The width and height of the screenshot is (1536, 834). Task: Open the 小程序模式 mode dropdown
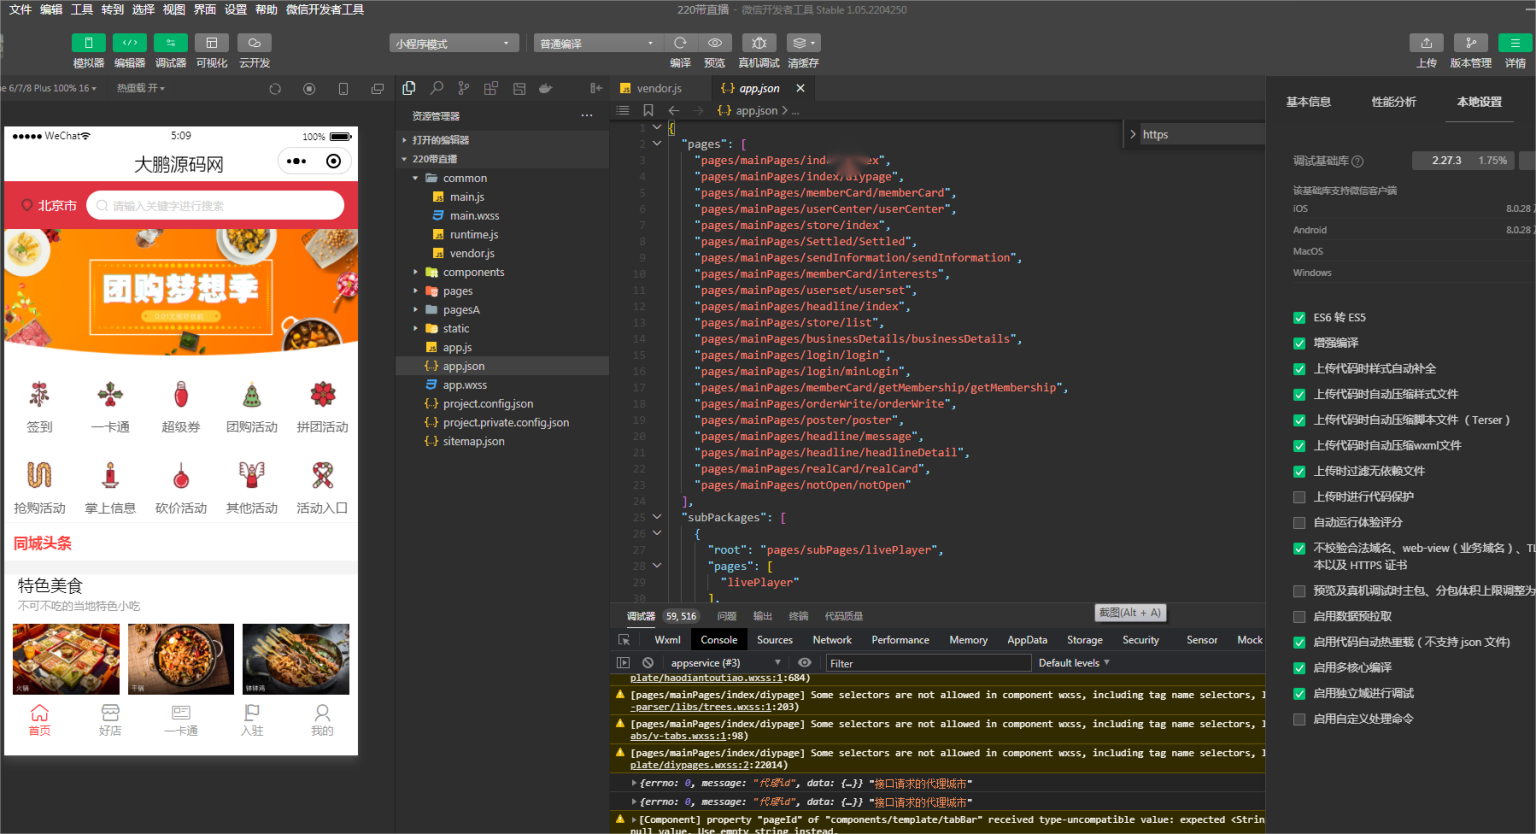point(453,44)
